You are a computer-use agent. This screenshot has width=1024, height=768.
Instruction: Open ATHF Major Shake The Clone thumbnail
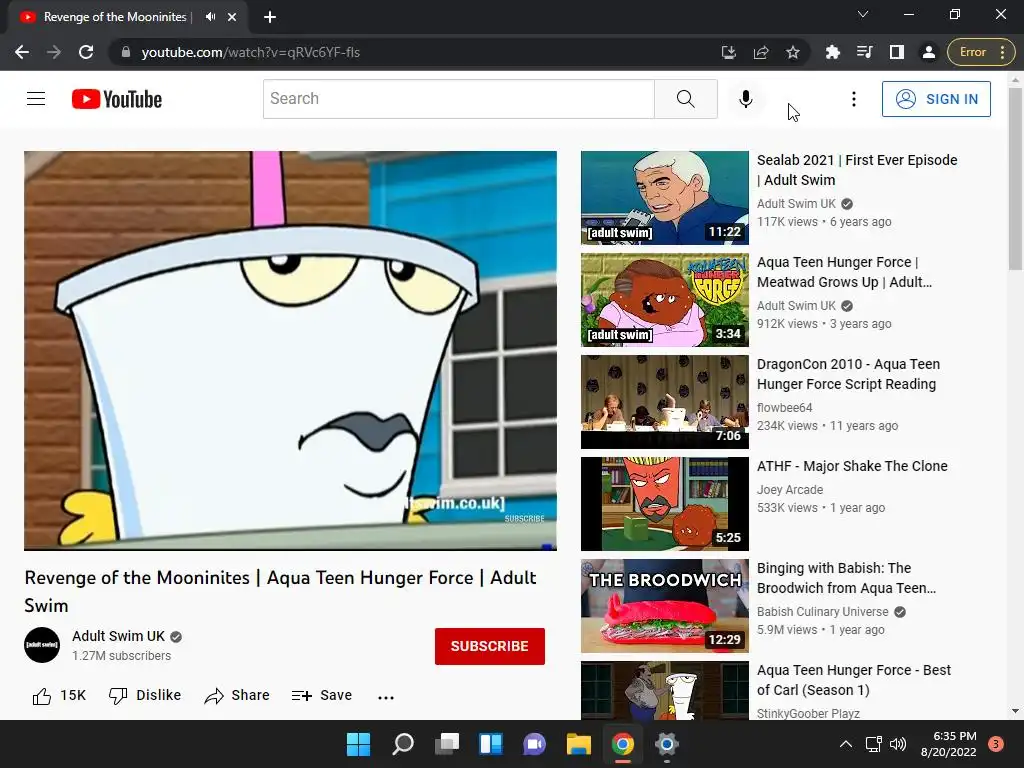pyautogui.click(x=665, y=504)
